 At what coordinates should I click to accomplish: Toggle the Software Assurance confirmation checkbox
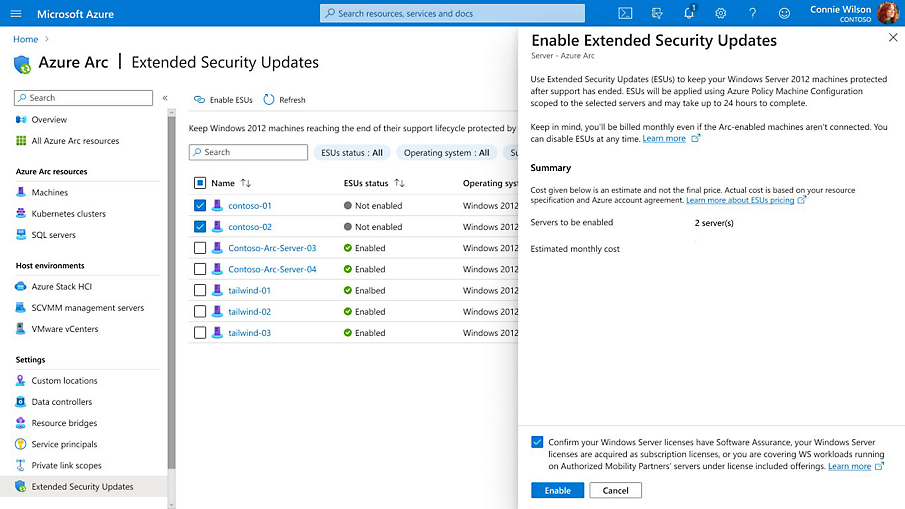coord(538,442)
